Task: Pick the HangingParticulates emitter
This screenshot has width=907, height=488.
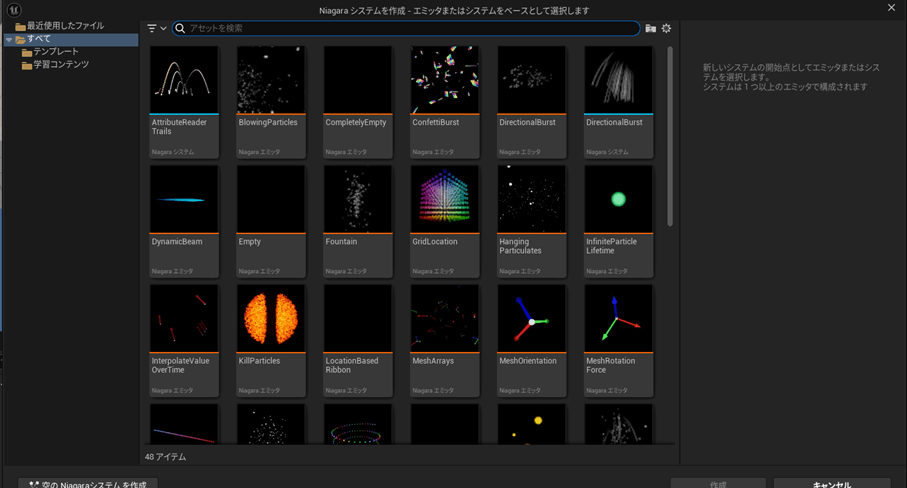Action: point(532,221)
